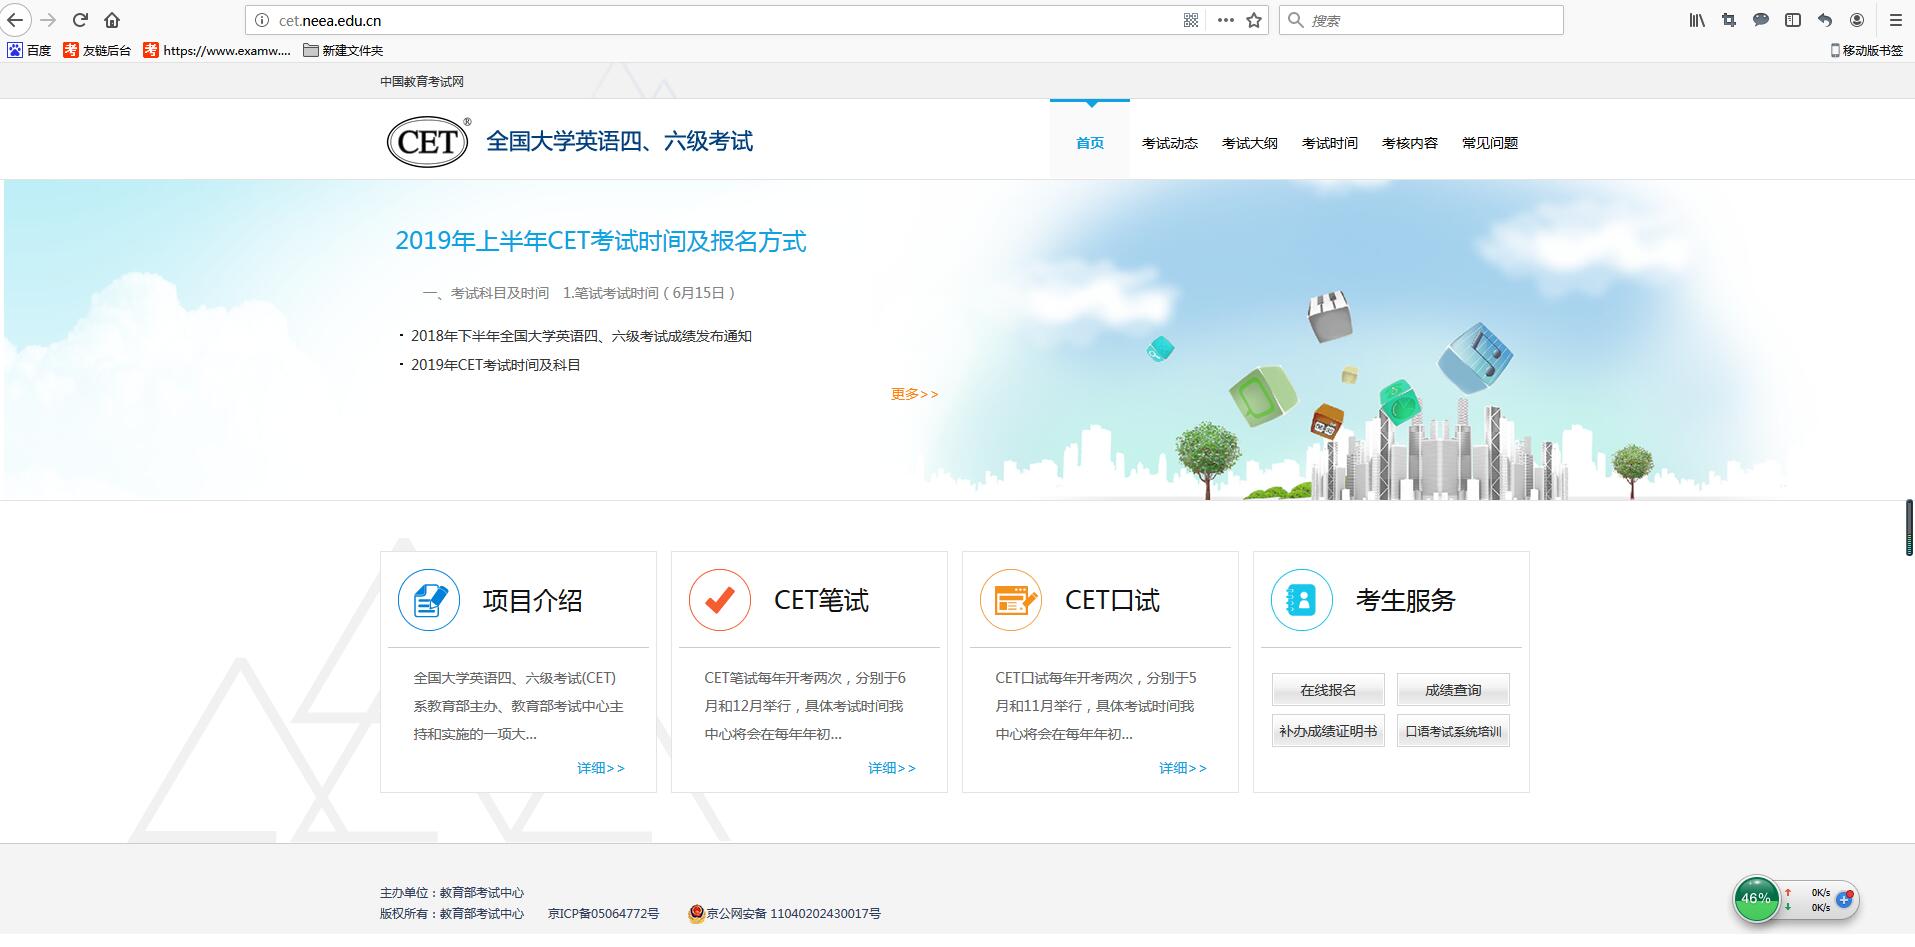Image resolution: width=1915 pixels, height=947 pixels.
Task: Open the hamburger application menu
Action: 1895,20
